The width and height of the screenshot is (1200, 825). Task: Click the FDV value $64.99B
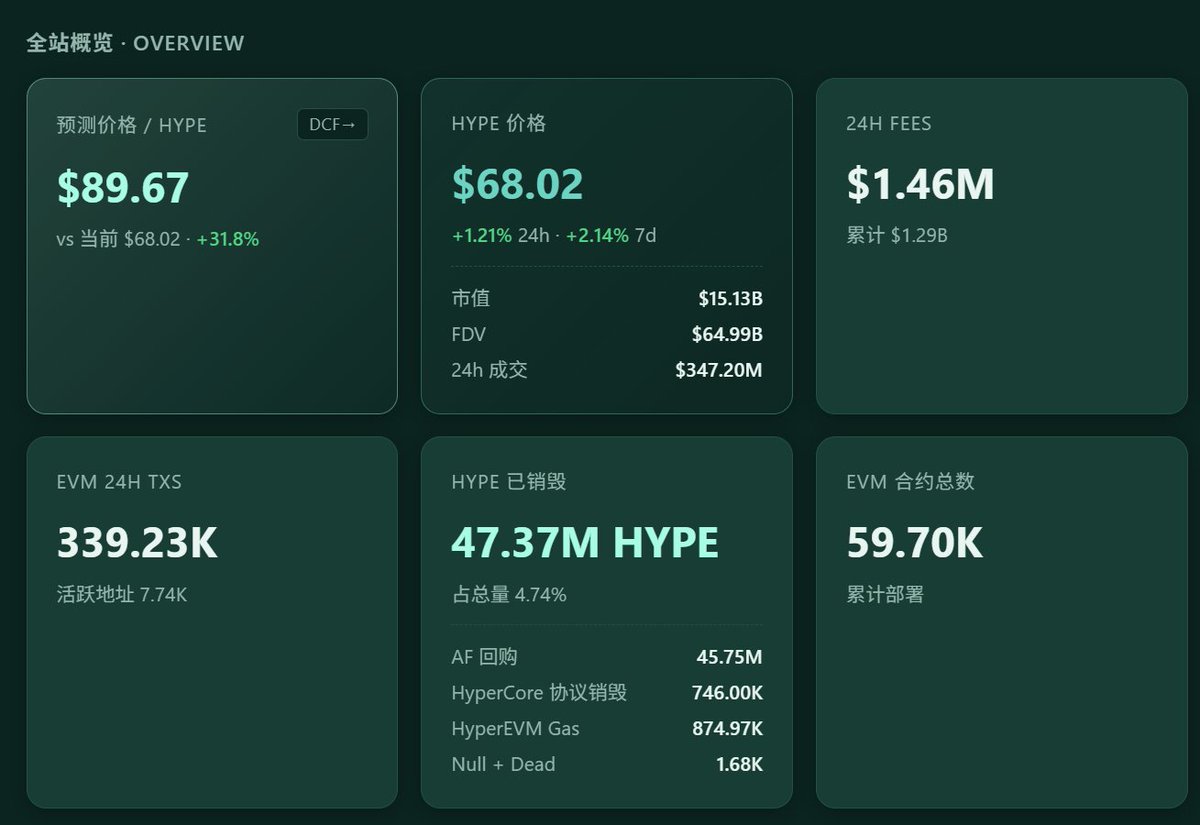pyautogui.click(x=727, y=334)
